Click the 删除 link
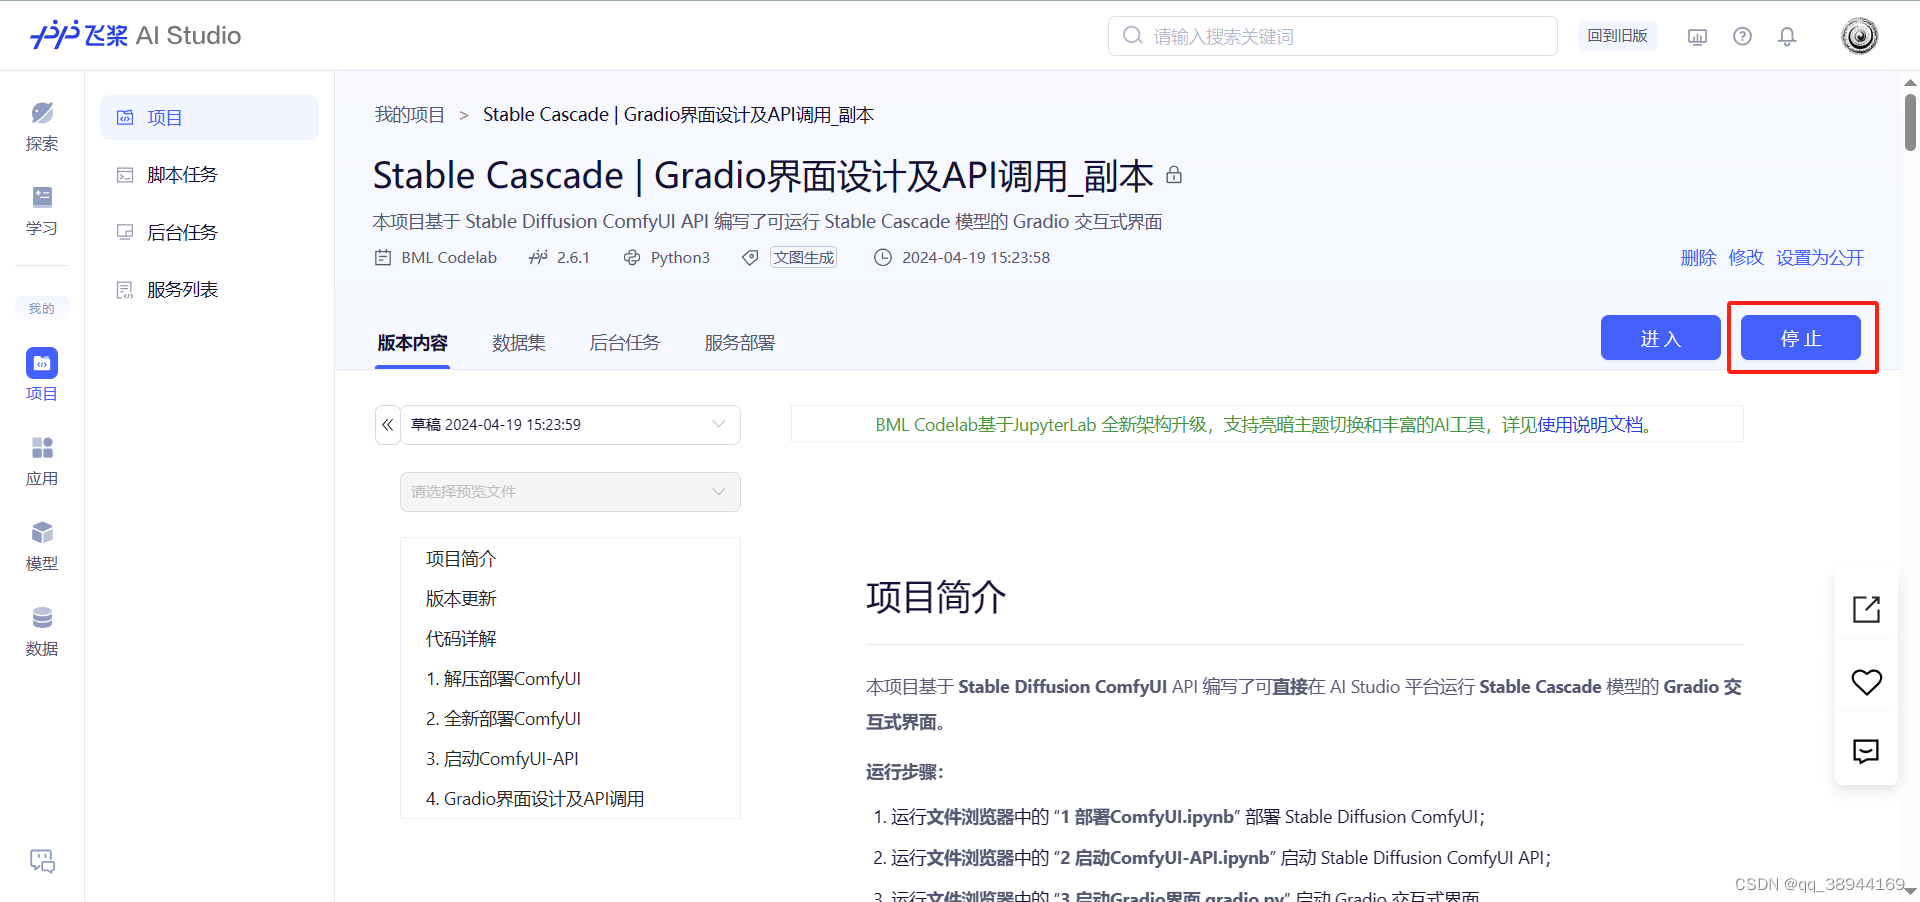The height and width of the screenshot is (902, 1920). pos(1698,258)
